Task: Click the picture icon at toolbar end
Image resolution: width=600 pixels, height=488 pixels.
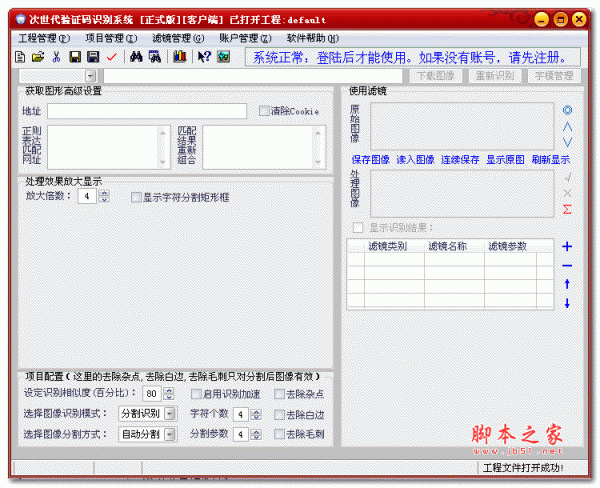Action: [223, 57]
